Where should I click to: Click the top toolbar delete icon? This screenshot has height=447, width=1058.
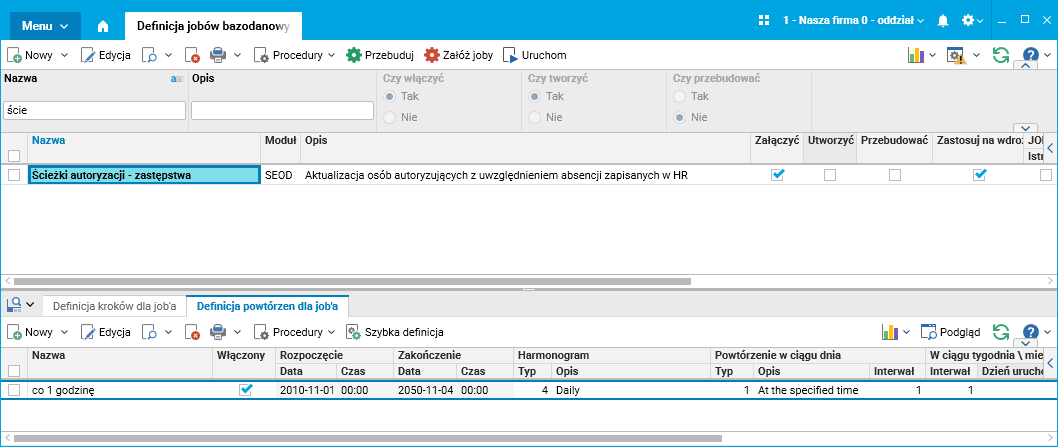point(192,55)
